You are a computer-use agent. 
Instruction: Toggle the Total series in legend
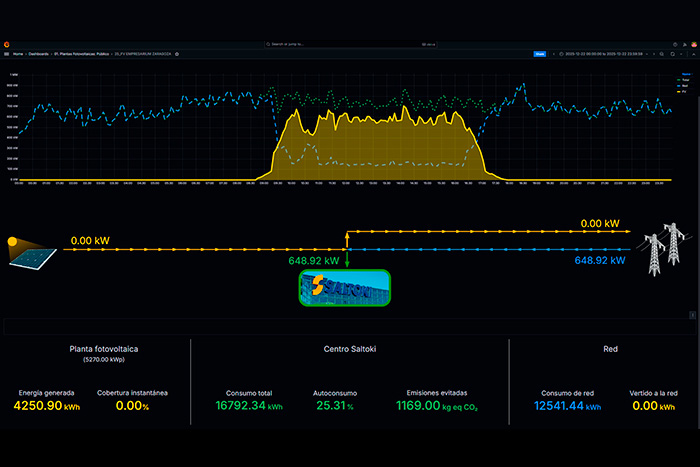click(x=686, y=82)
